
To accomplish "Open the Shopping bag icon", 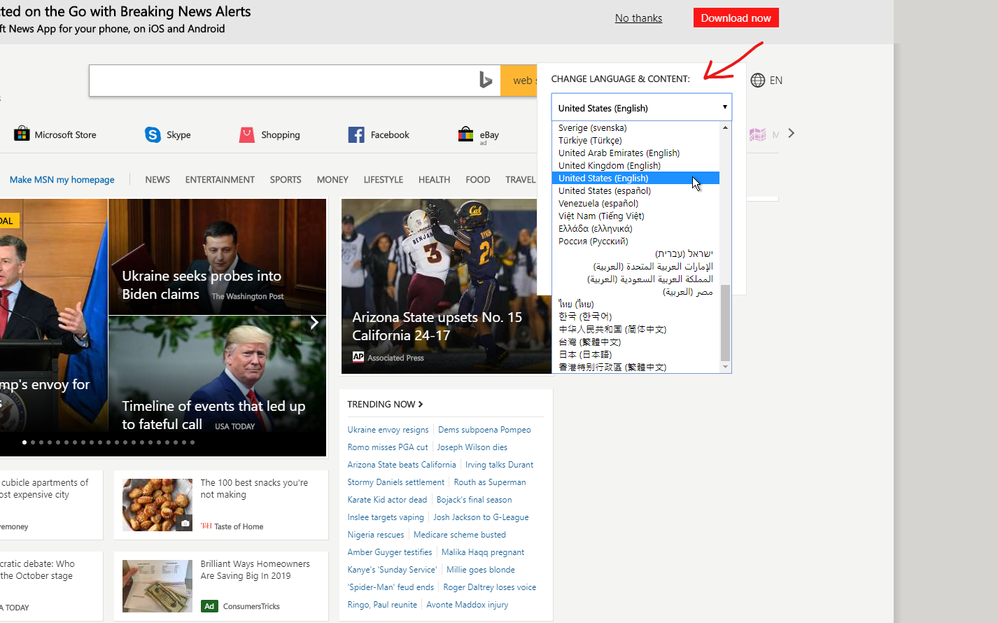I will [x=247, y=134].
